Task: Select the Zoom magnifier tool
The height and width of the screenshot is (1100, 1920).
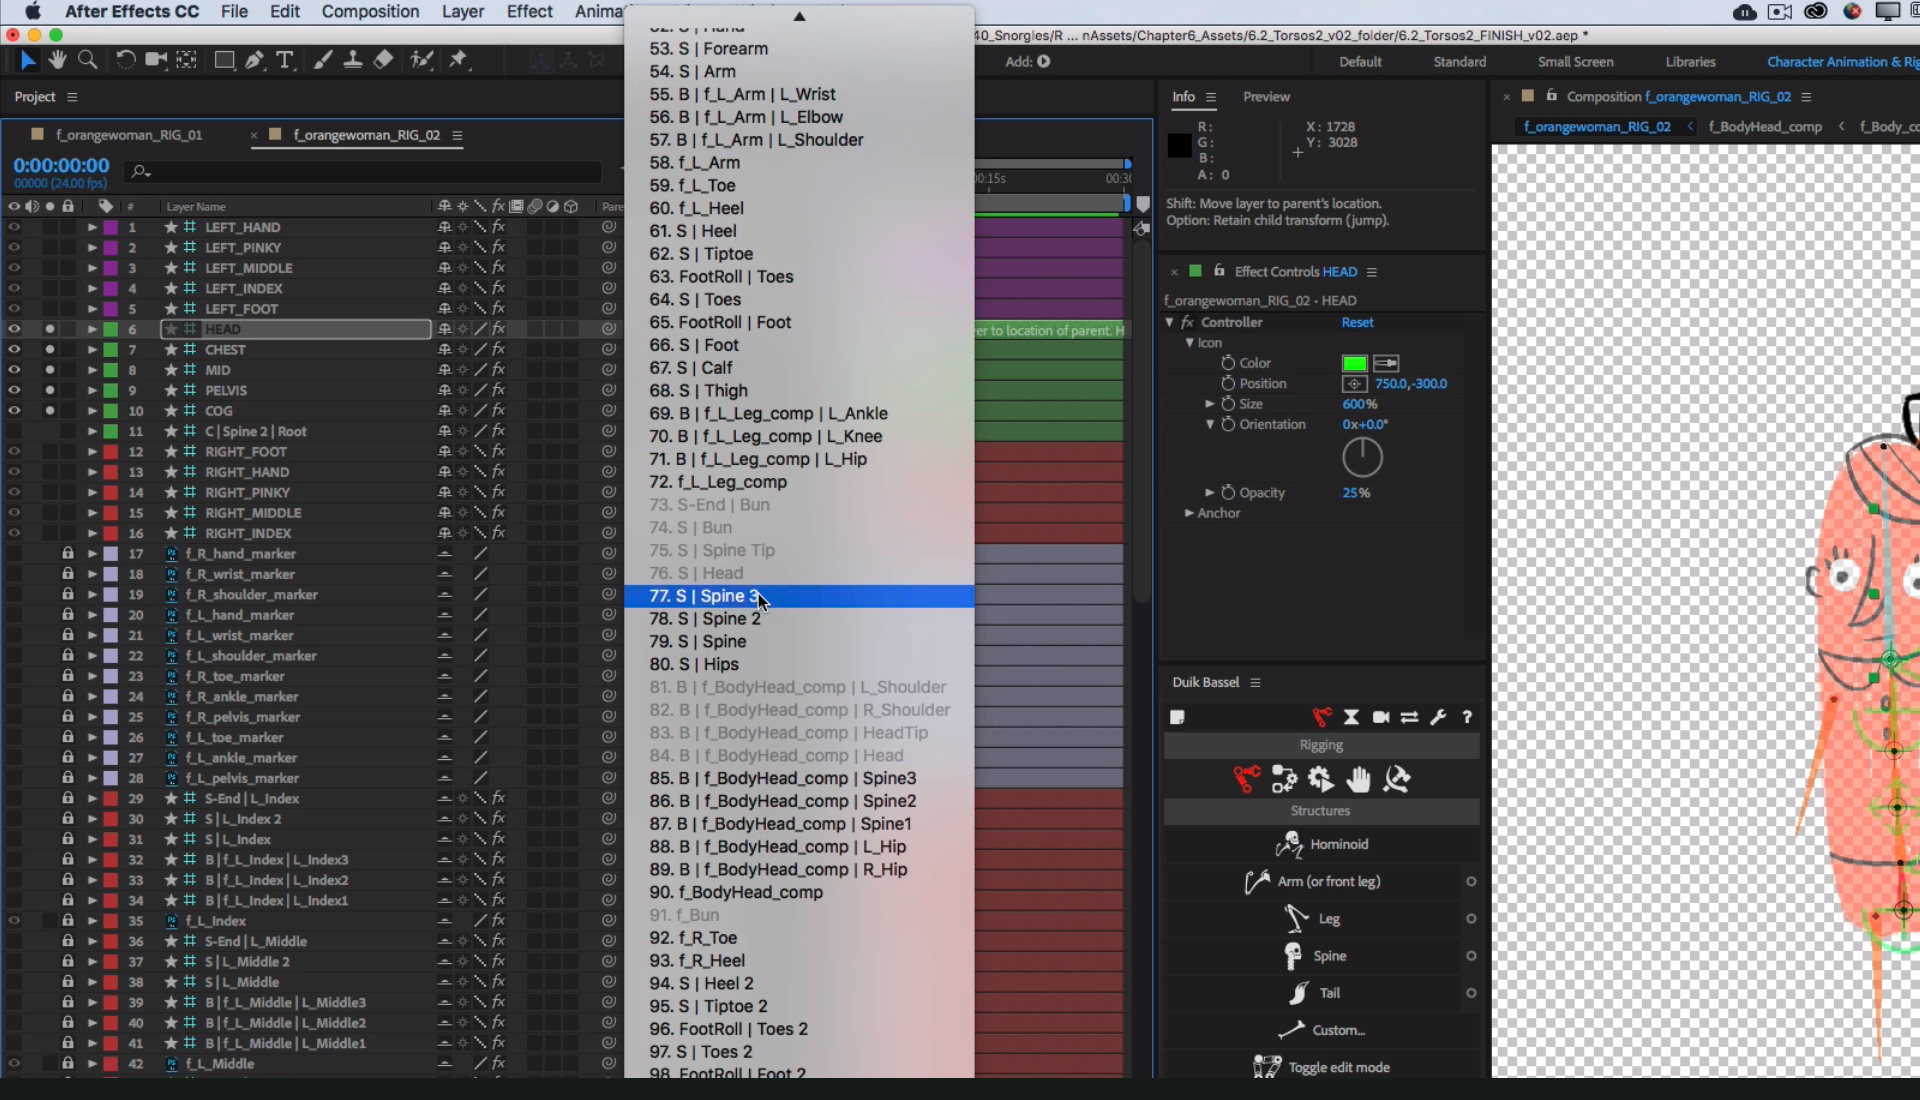Action: pyautogui.click(x=88, y=60)
